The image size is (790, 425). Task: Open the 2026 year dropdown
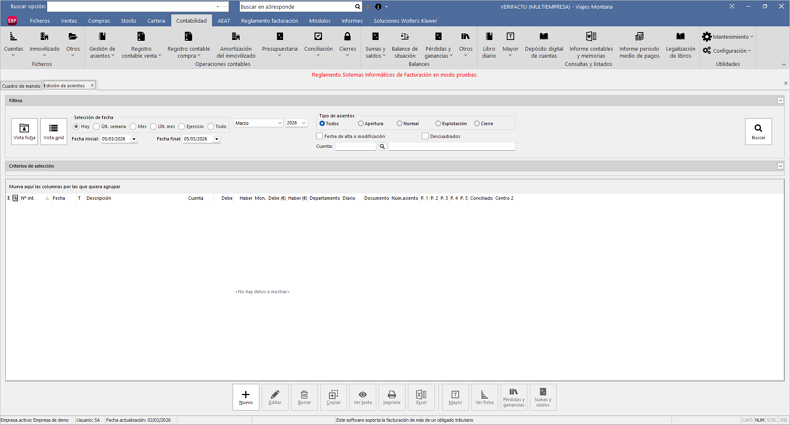coord(303,123)
